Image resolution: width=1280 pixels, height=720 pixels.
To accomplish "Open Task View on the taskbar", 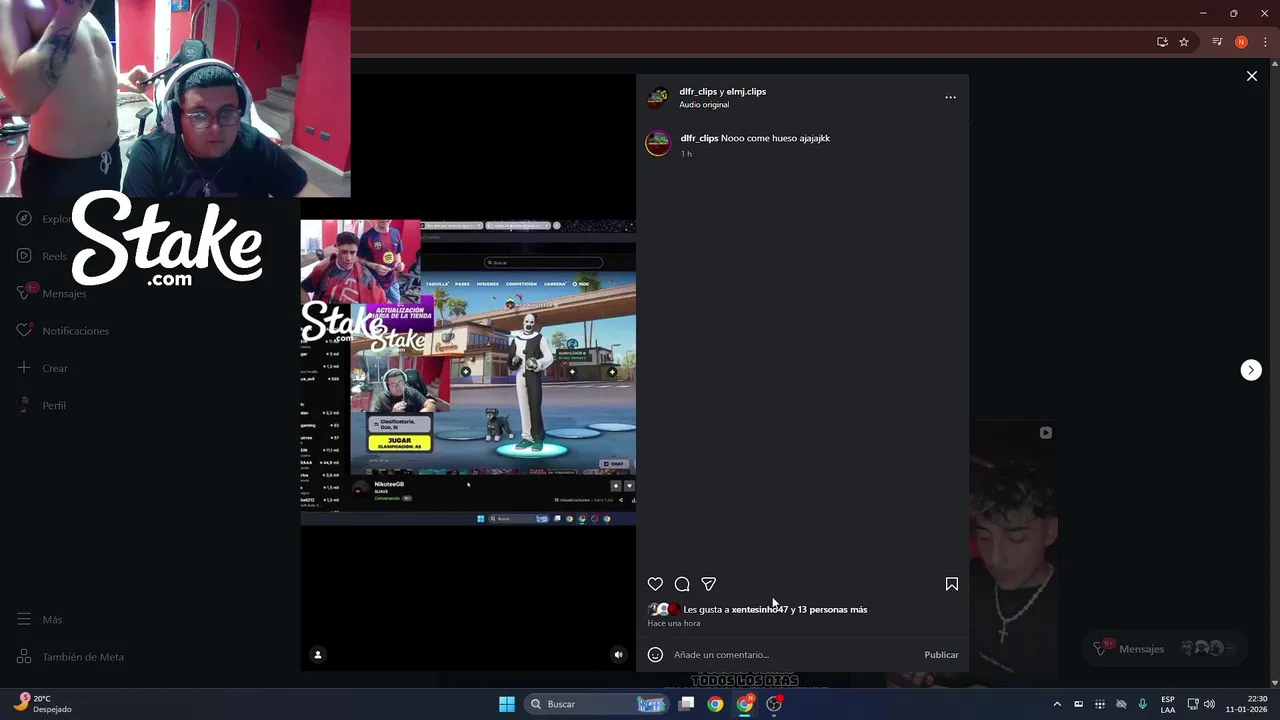I will click(686, 704).
